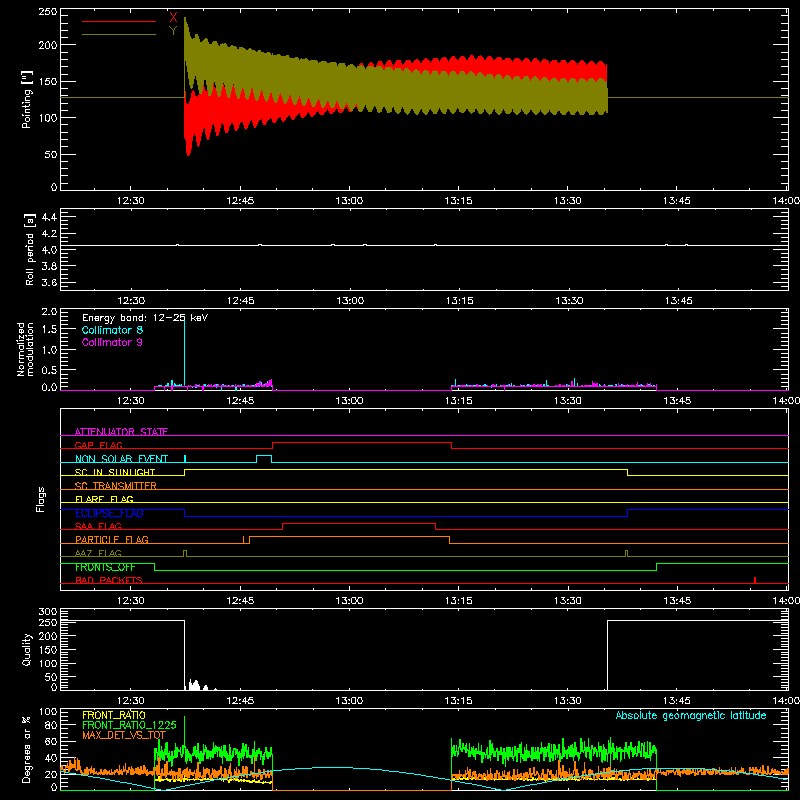Click the 80 tick on the Degrees axis
Screen dimensions: 800x800
[51, 725]
